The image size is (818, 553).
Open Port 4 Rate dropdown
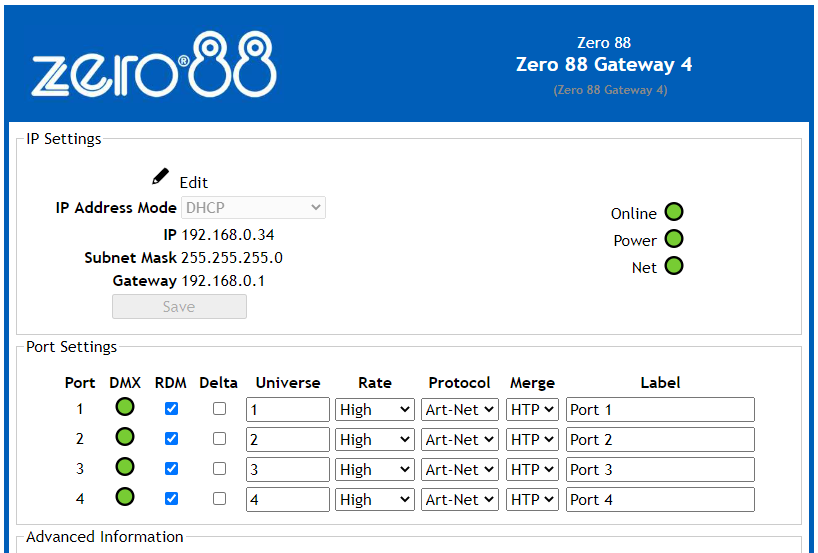point(375,500)
